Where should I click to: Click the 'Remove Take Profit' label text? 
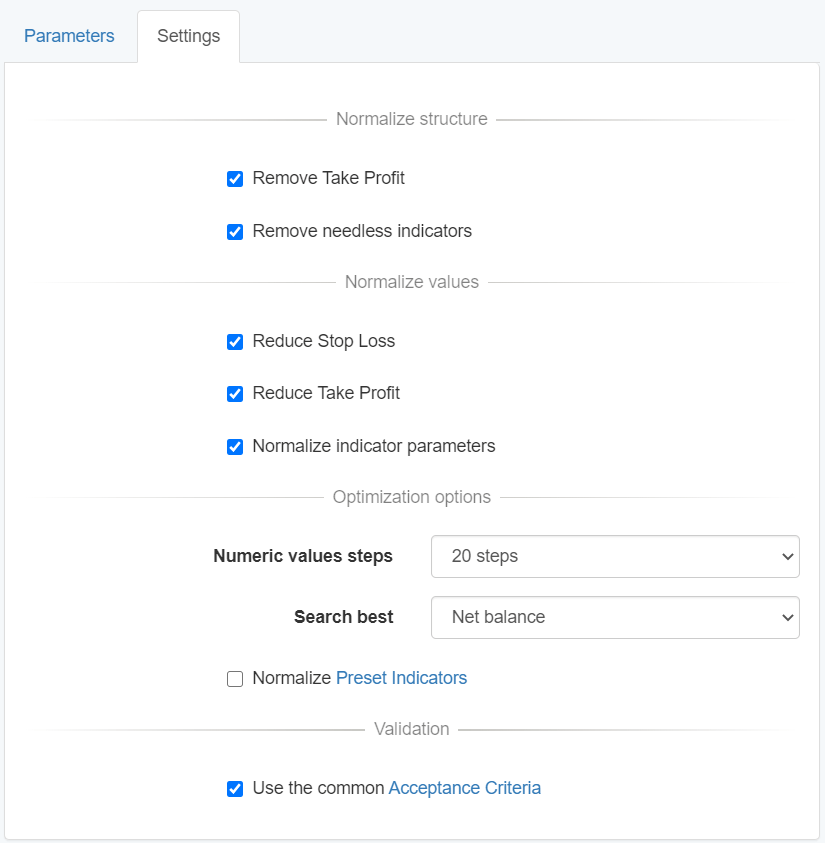coord(328,178)
